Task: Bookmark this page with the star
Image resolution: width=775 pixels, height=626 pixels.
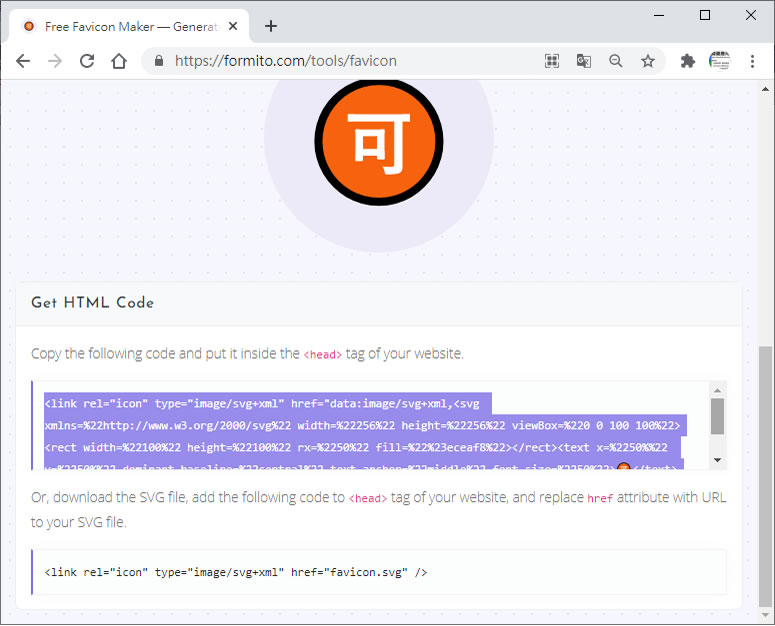Action: point(648,61)
